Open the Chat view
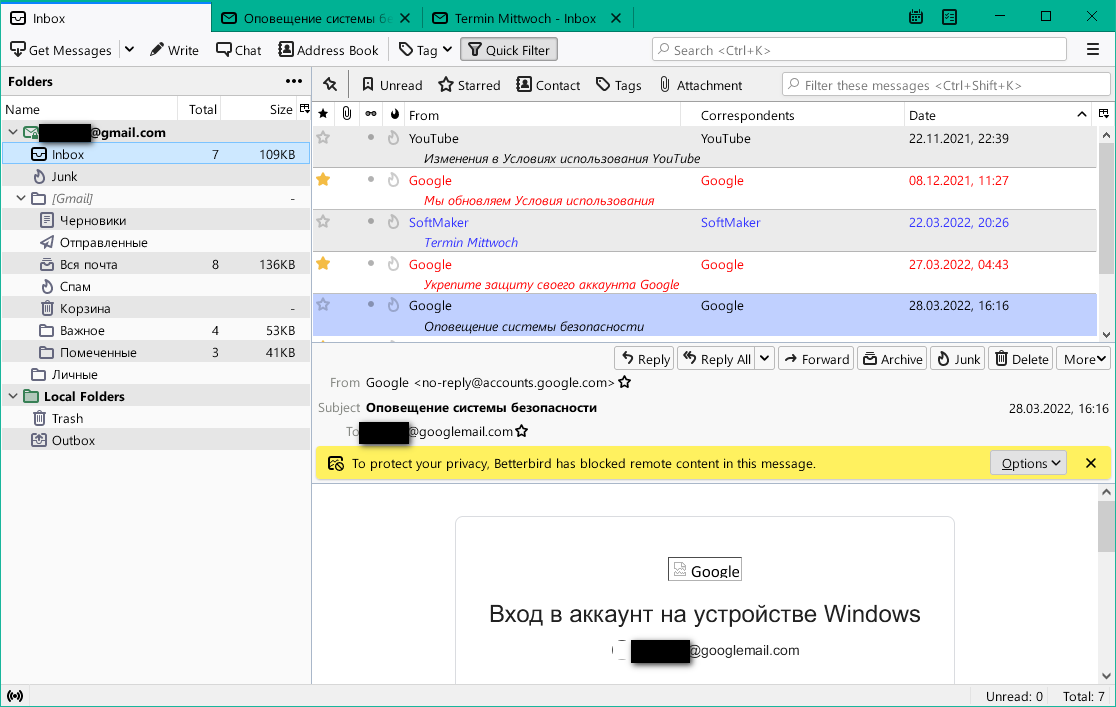1116x707 pixels. click(x=239, y=50)
